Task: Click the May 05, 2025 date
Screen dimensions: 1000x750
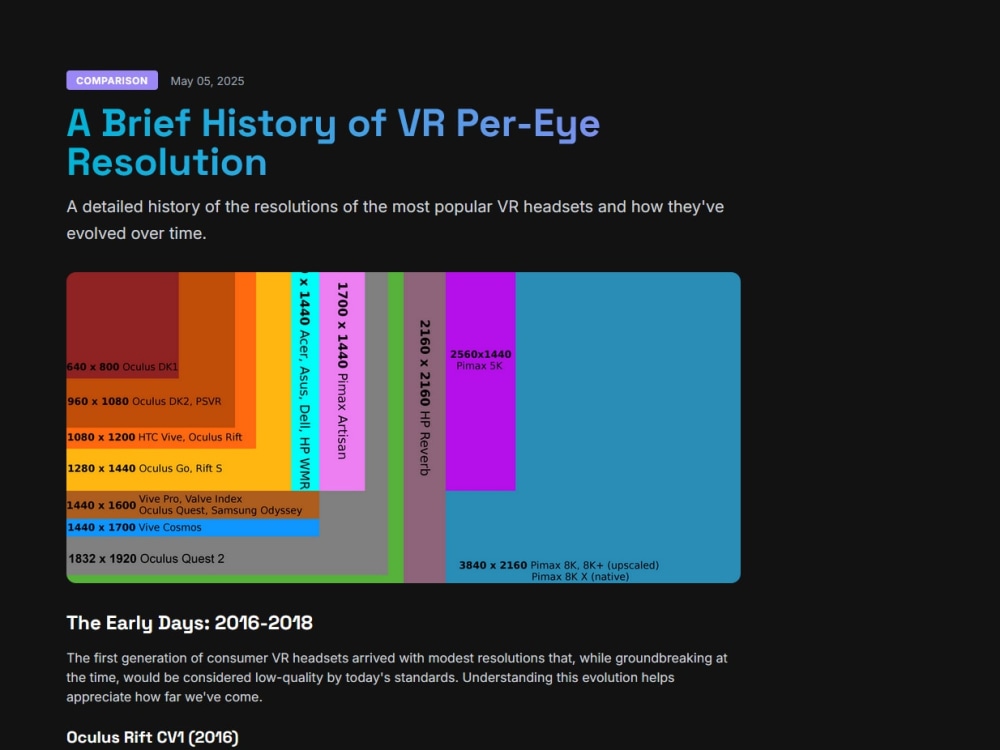Action: (207, 81)
